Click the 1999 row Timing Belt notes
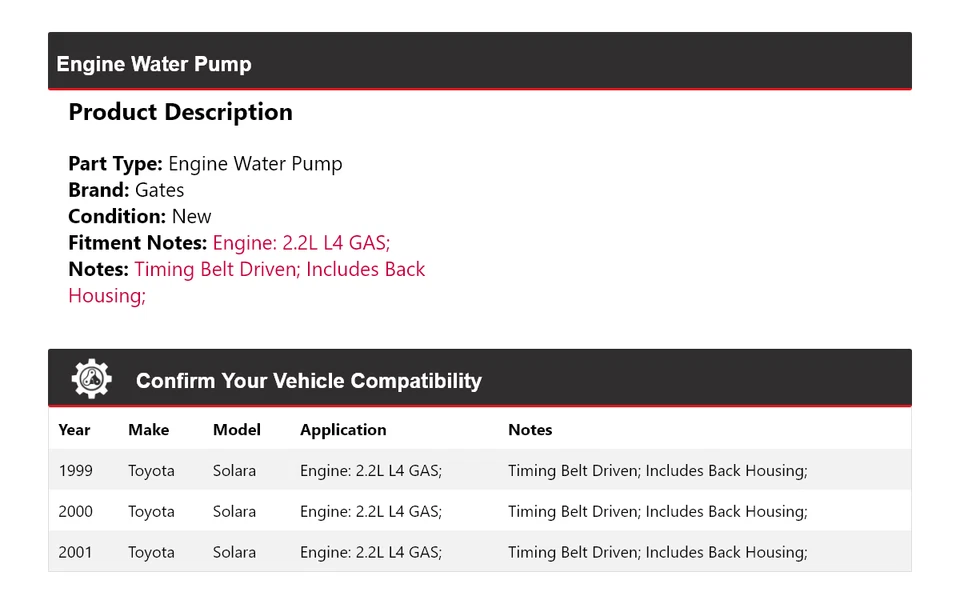This screenshot has height=604, width=960. coord(657,471)
